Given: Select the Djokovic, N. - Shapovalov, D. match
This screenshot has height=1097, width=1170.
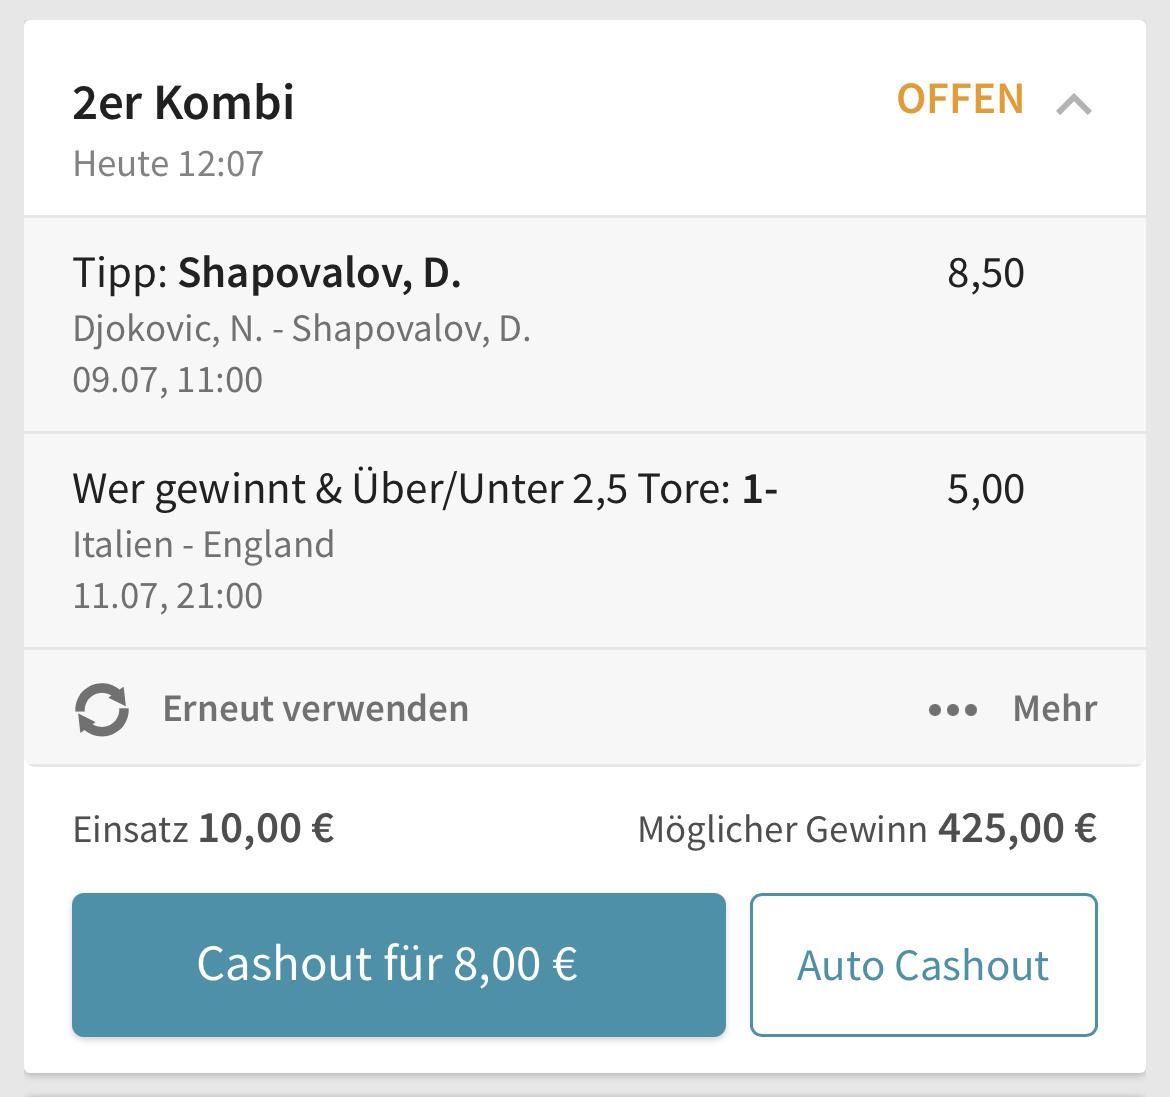Looking at the screenshot, I should click(x=301, y=329).
